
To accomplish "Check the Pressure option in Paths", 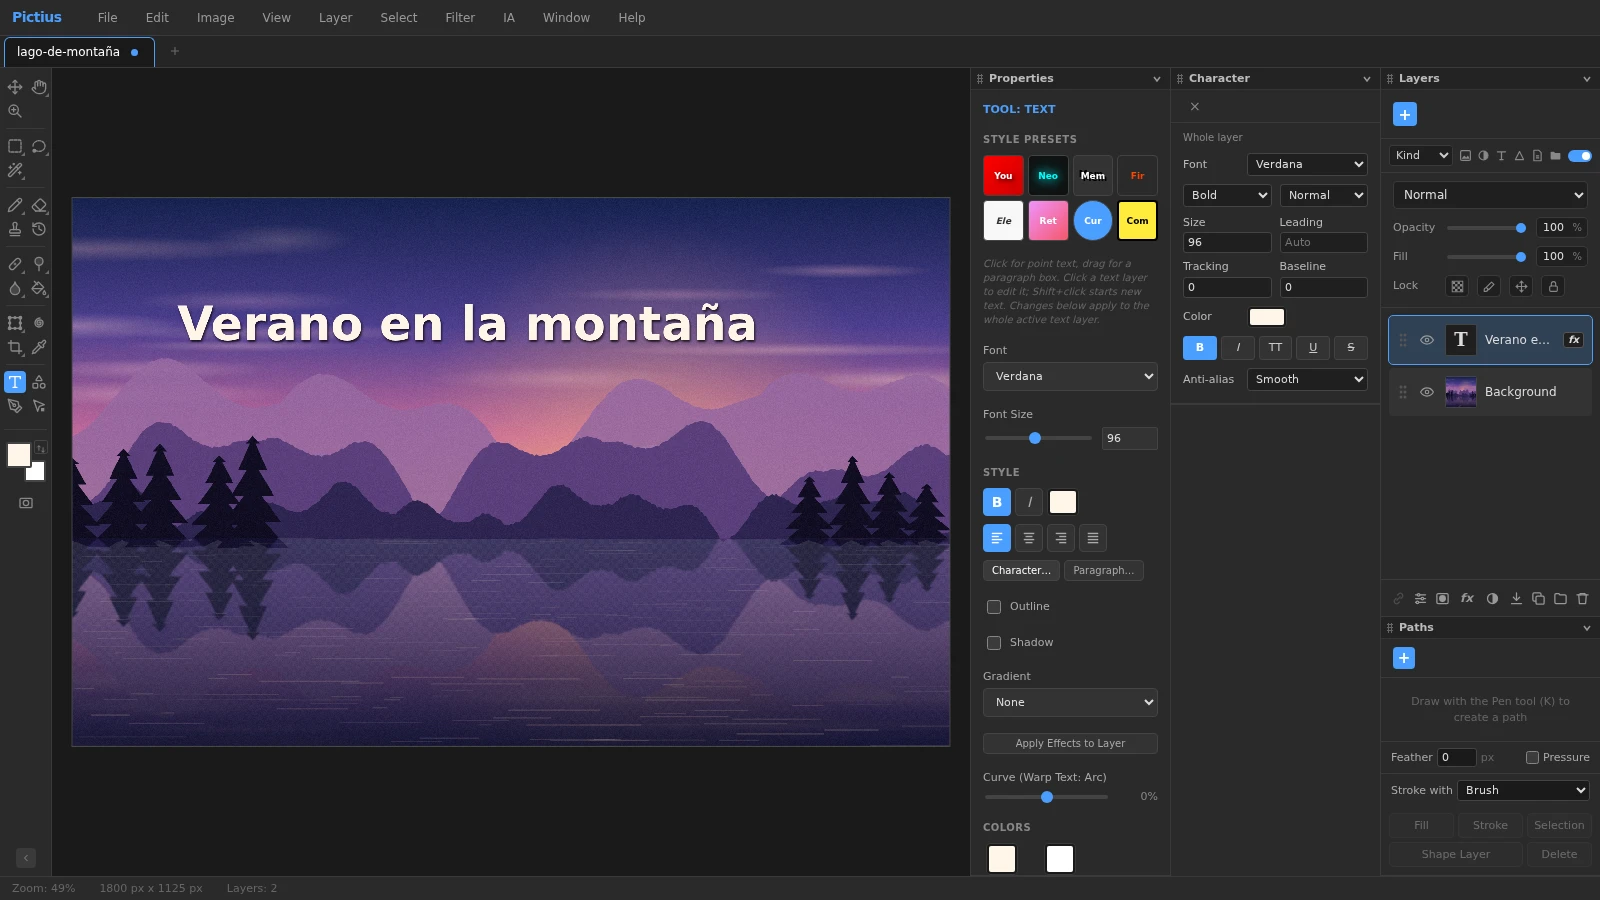I will [1532, 758].
